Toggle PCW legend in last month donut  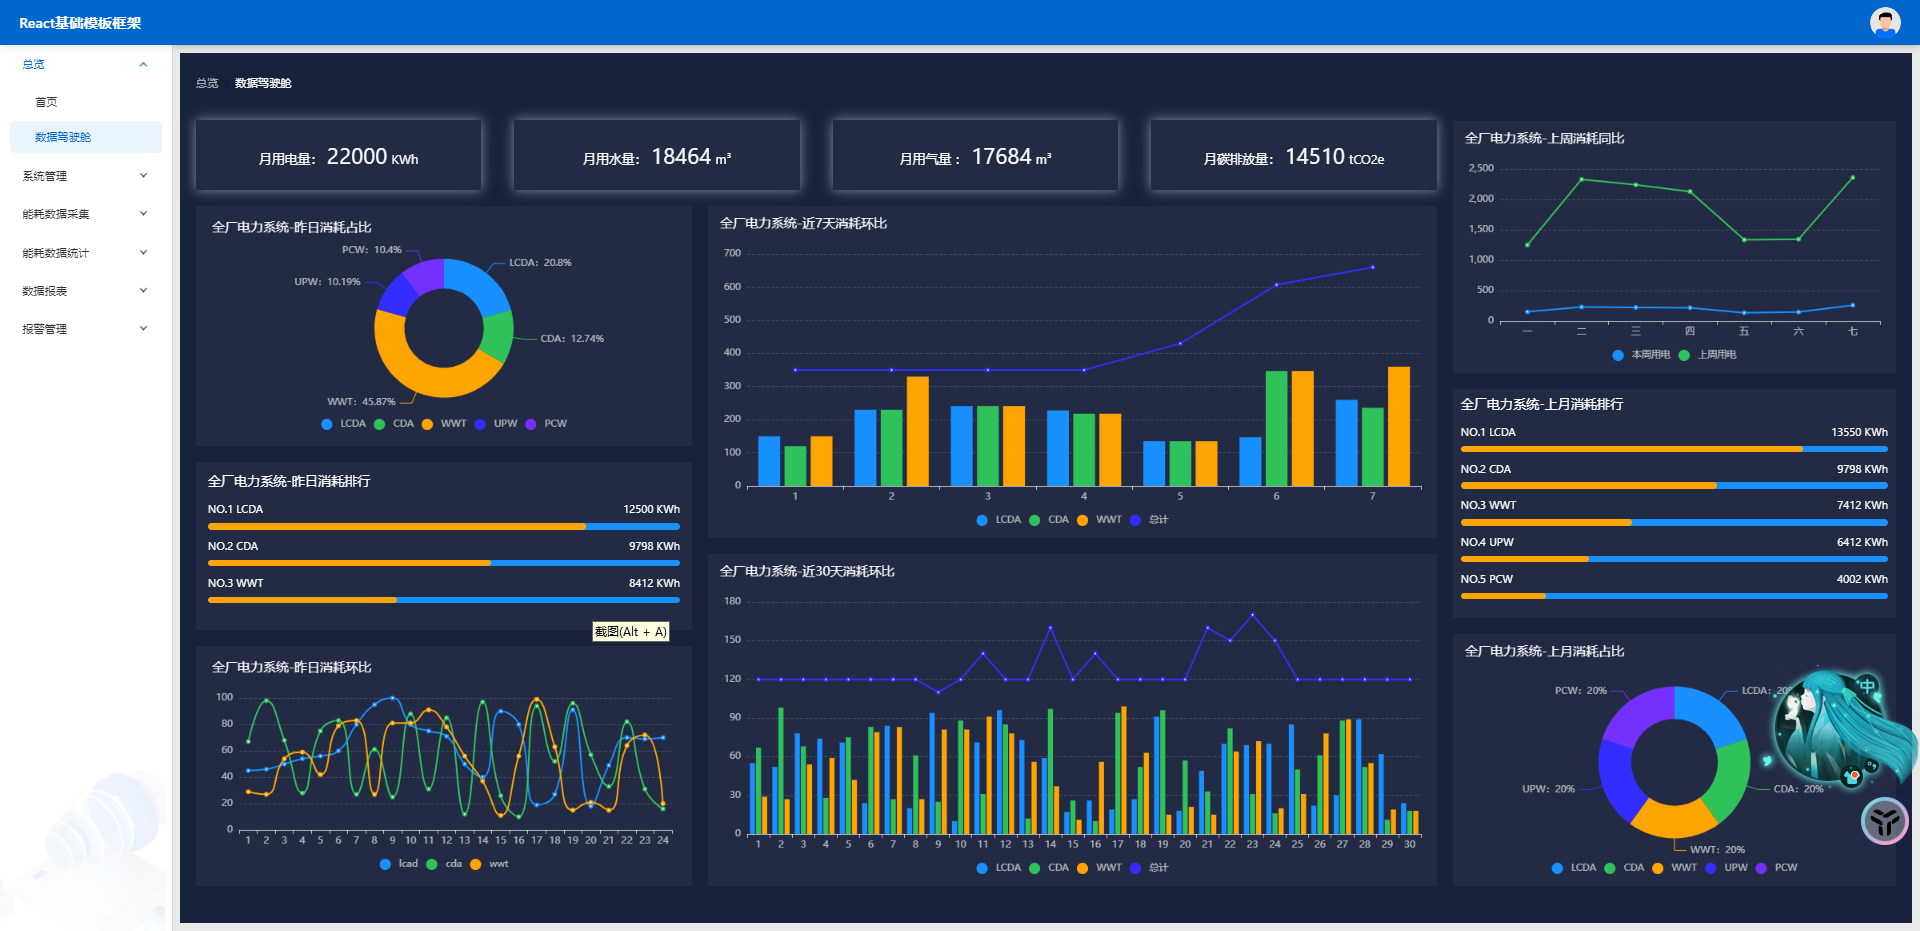pos(1776,868)
